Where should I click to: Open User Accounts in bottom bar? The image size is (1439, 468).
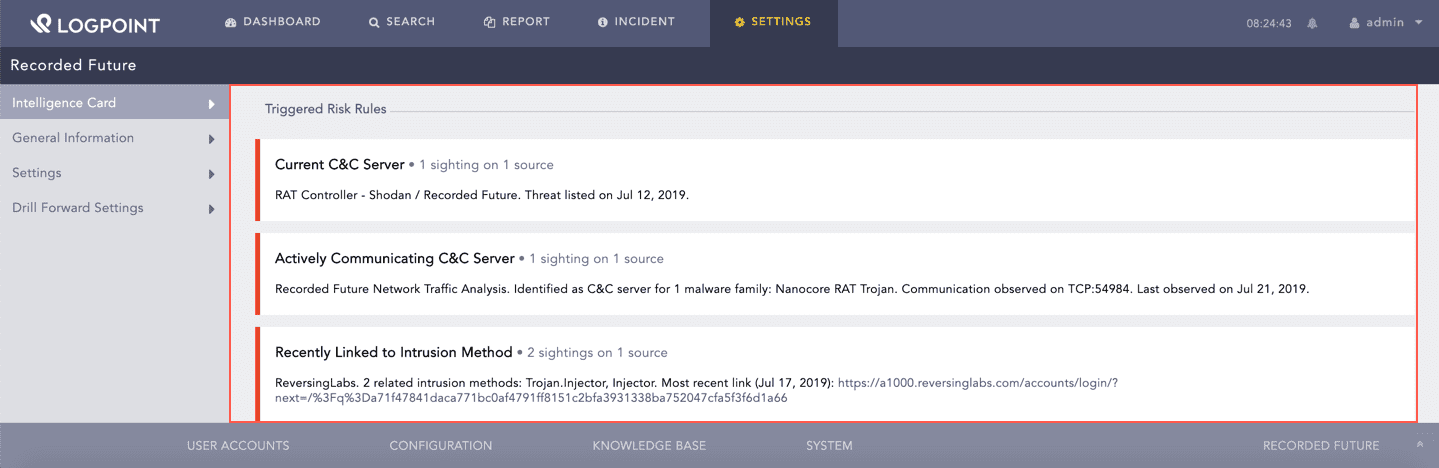(x=238, y=446)
